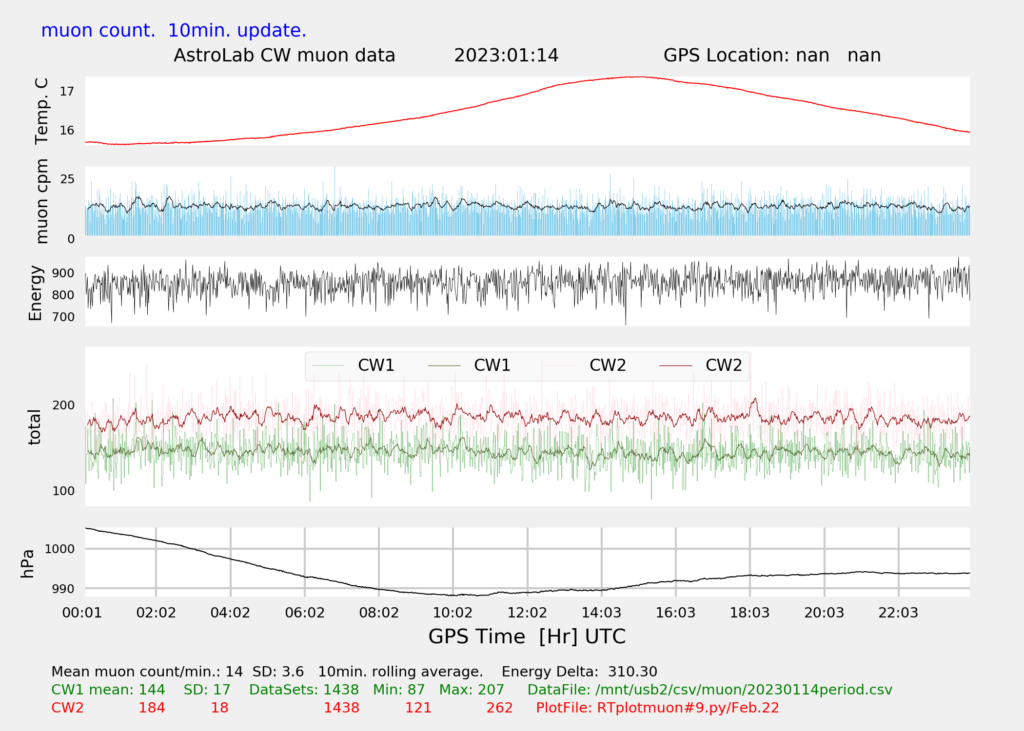Click the red CW2 minimum "121"
This screenshot has width=1024, height=731.
click(x=418, y=708)
